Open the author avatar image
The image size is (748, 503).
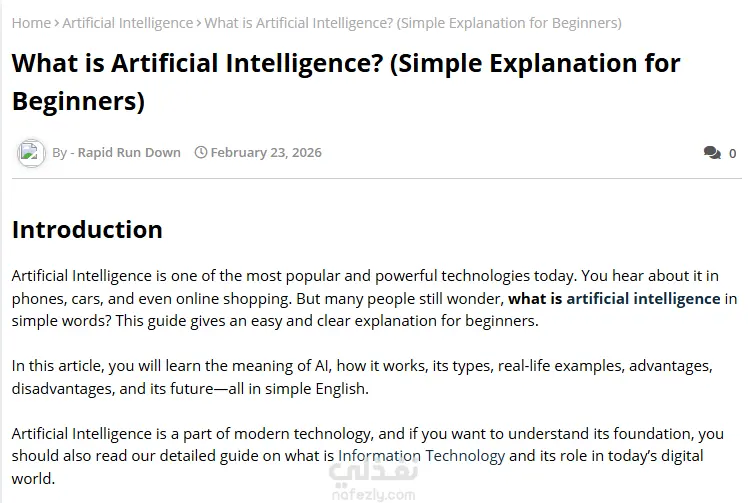coord(31,153)
